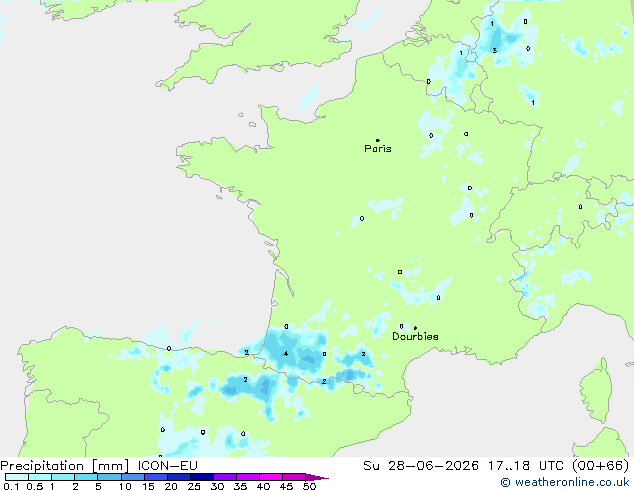Click the legend swatch for 5–10 mm
This screenshot has height=490, width=634.
click(109, 477)
